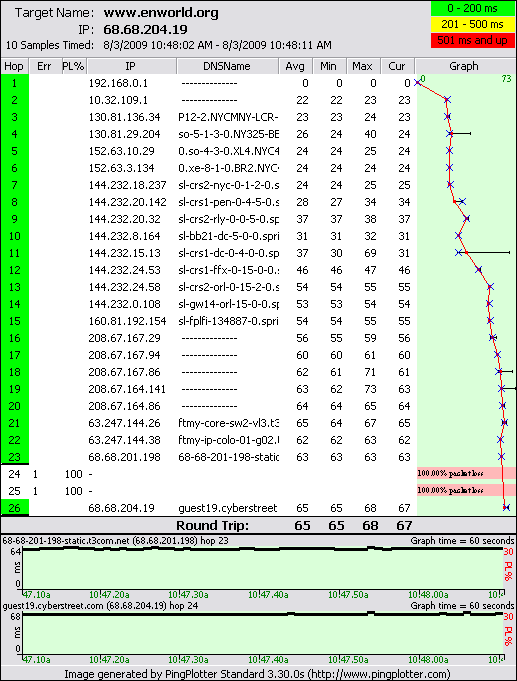The image size is (517, 681).
Task: Click the samples timed date range text
Action: (x=217, y=45)
